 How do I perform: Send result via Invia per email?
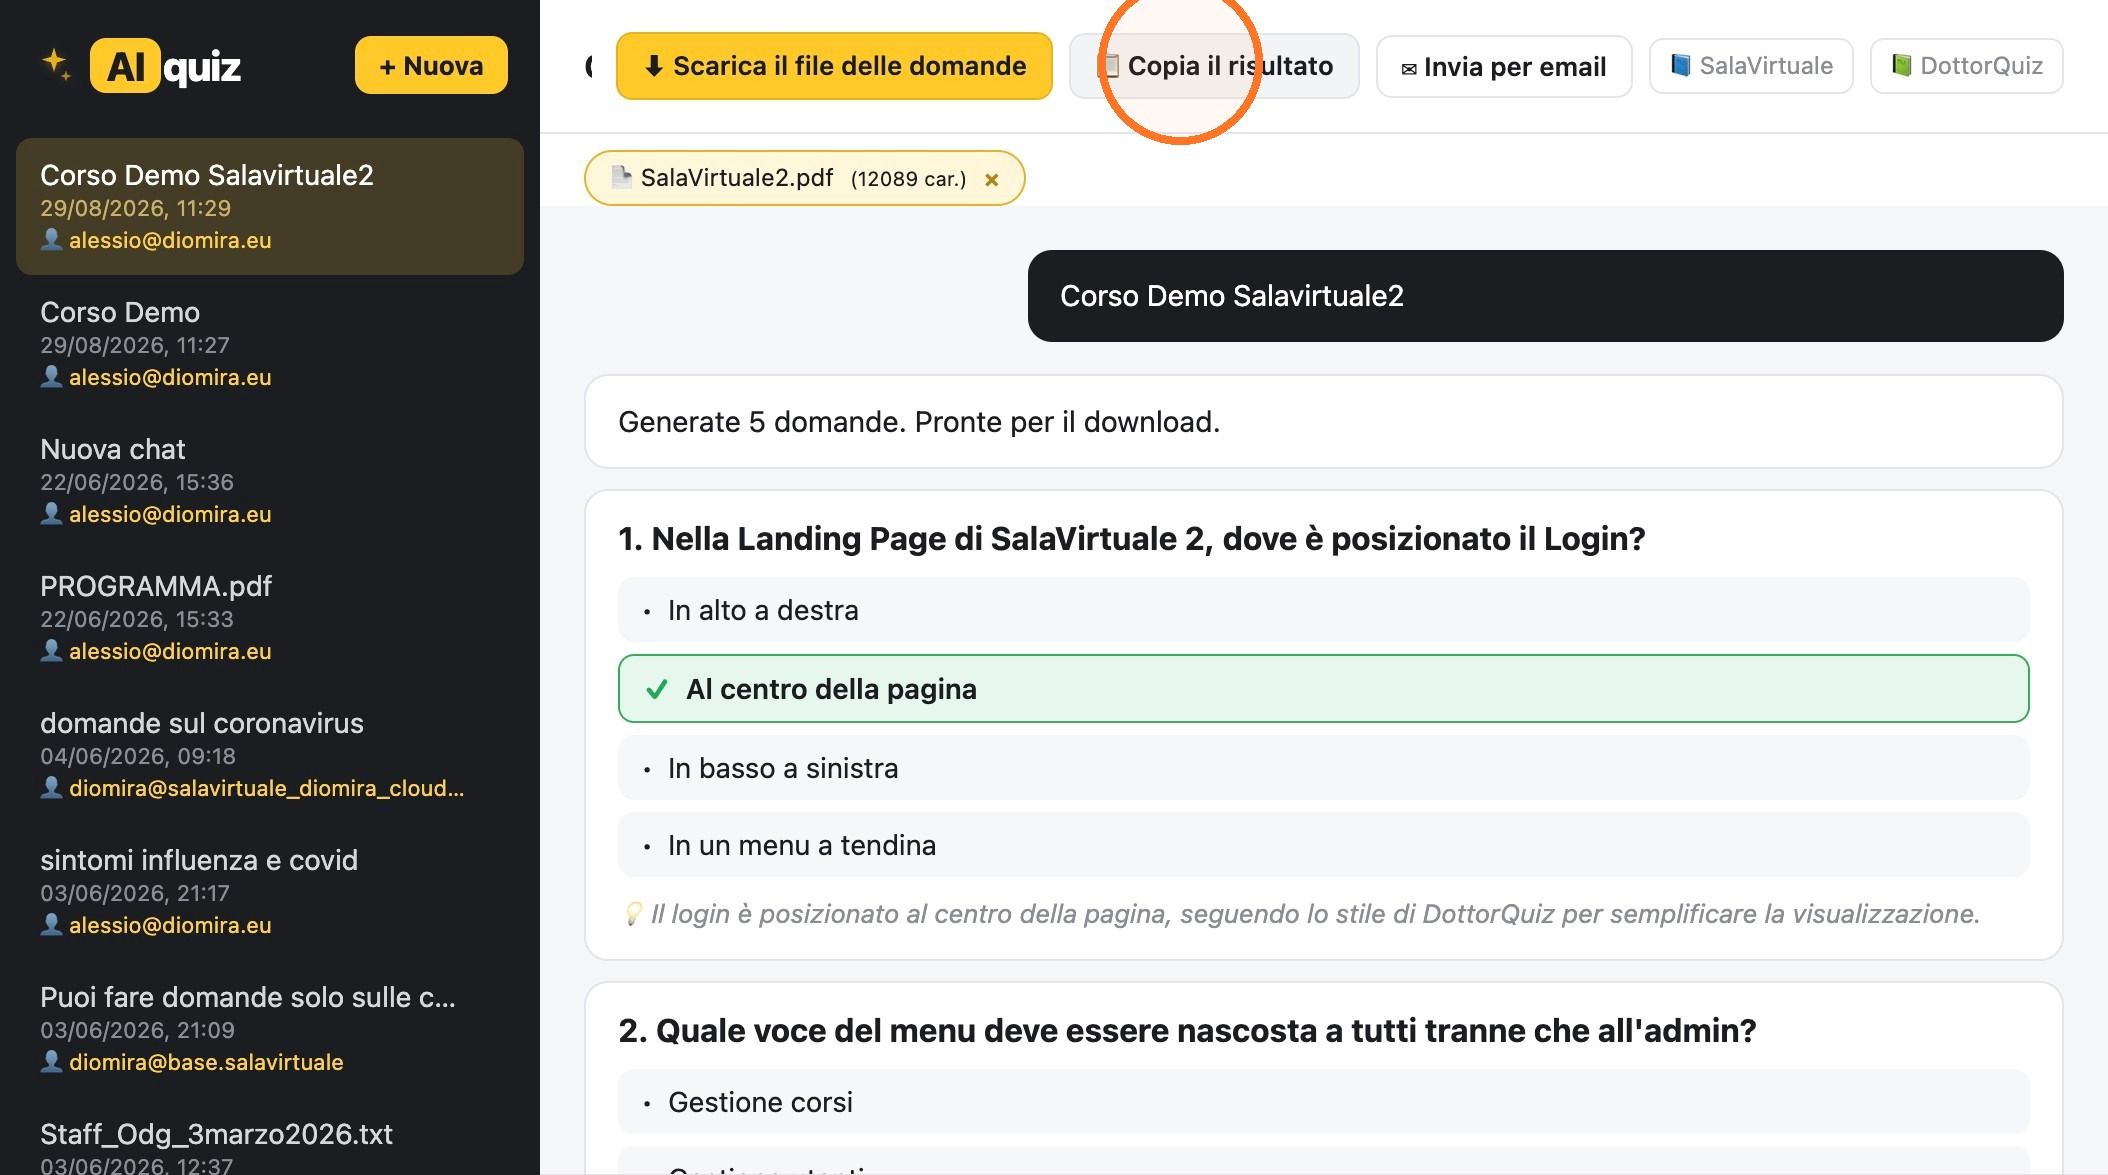click(x=1504, y=67)
